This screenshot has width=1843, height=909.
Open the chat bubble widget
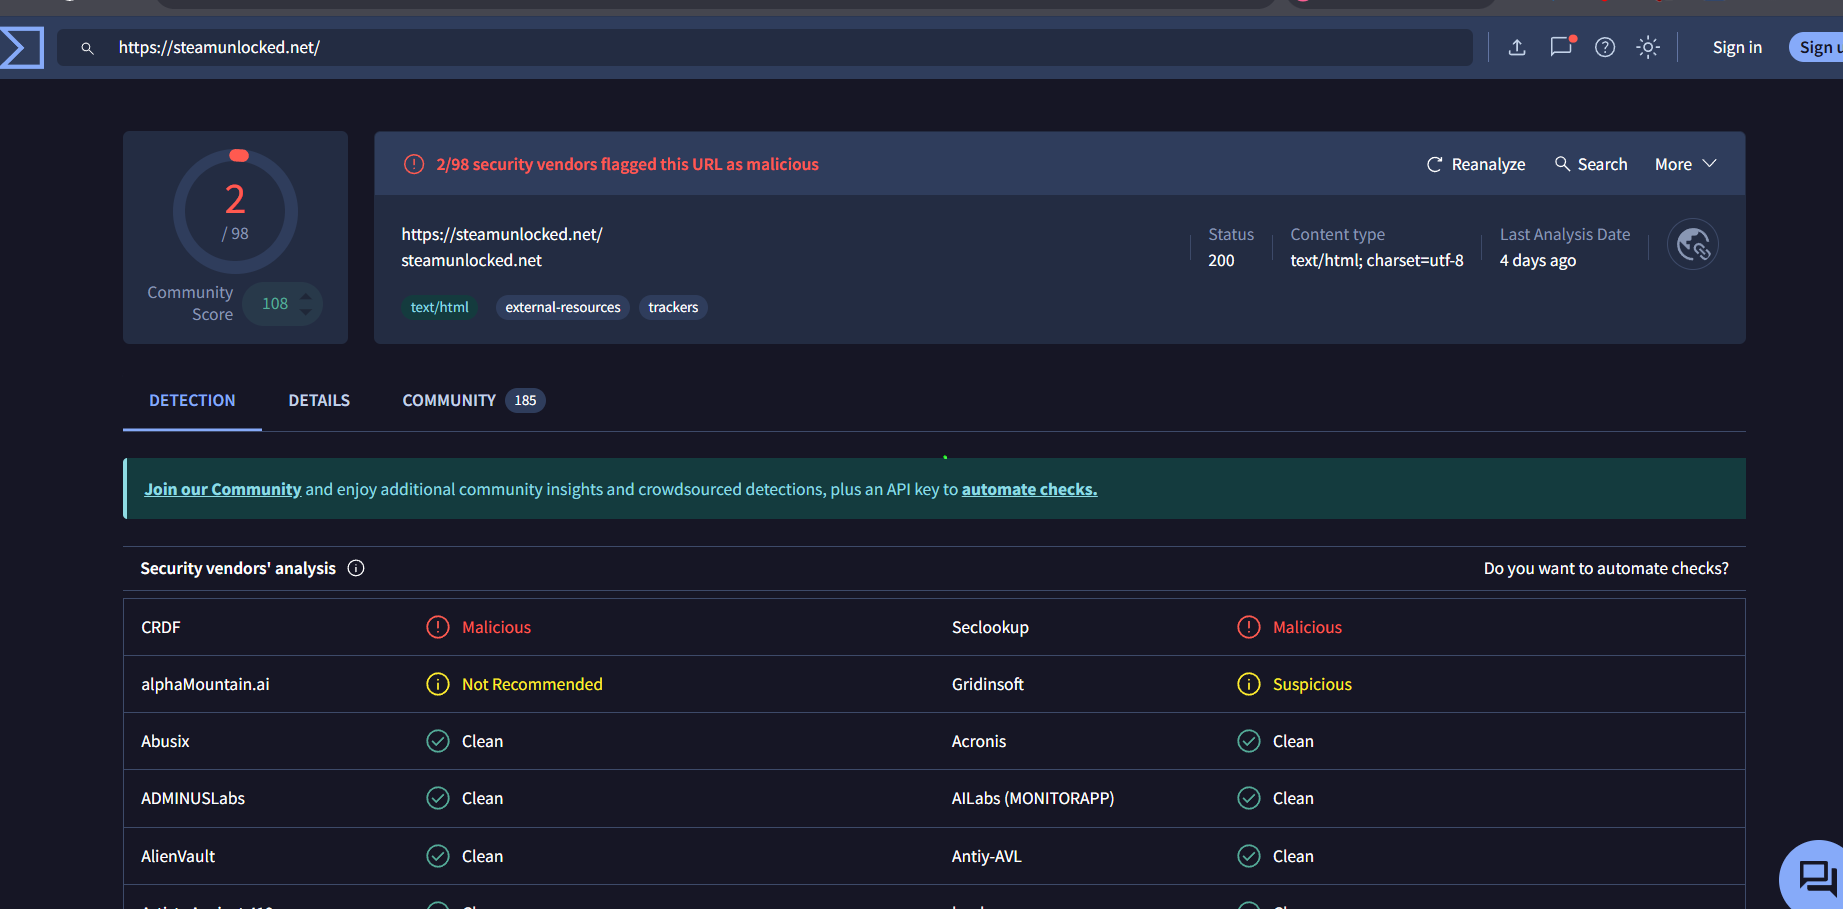point(1815,877)
